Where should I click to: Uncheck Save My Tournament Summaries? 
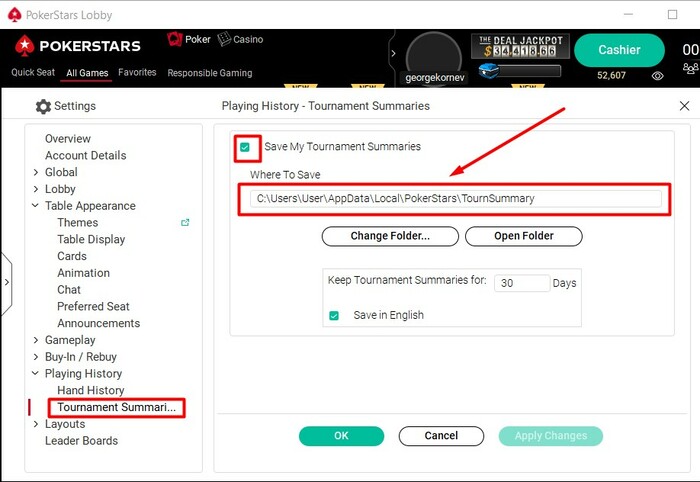pyautogui.click(x=245, y=147)
